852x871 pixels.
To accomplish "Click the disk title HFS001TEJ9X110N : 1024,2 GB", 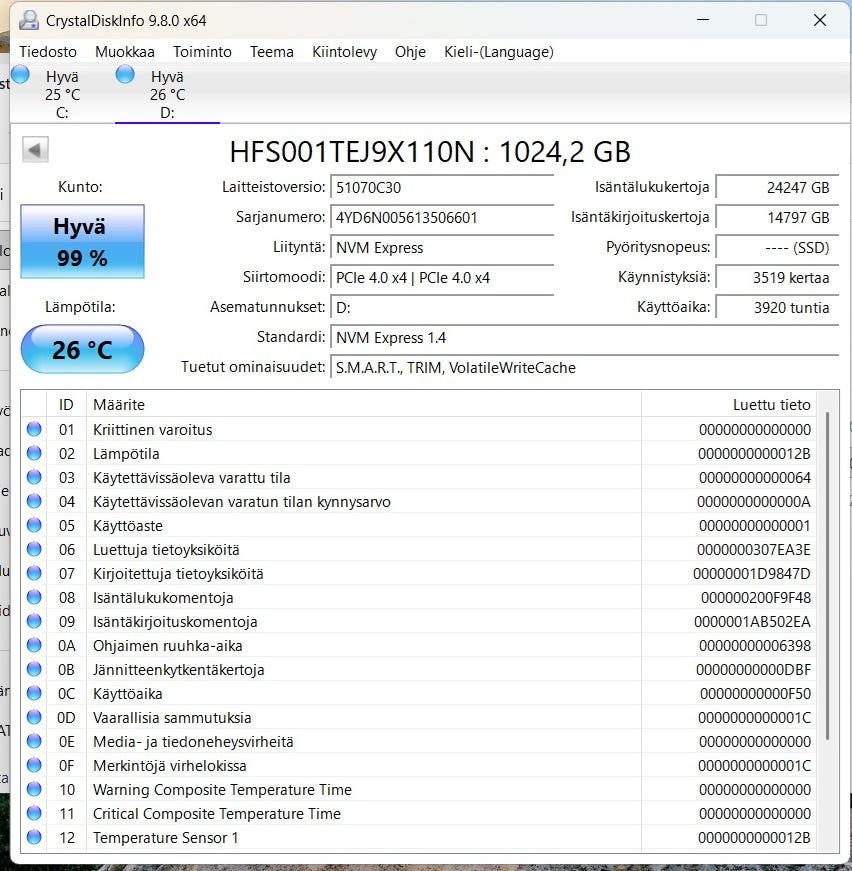I will coord(430,152).
